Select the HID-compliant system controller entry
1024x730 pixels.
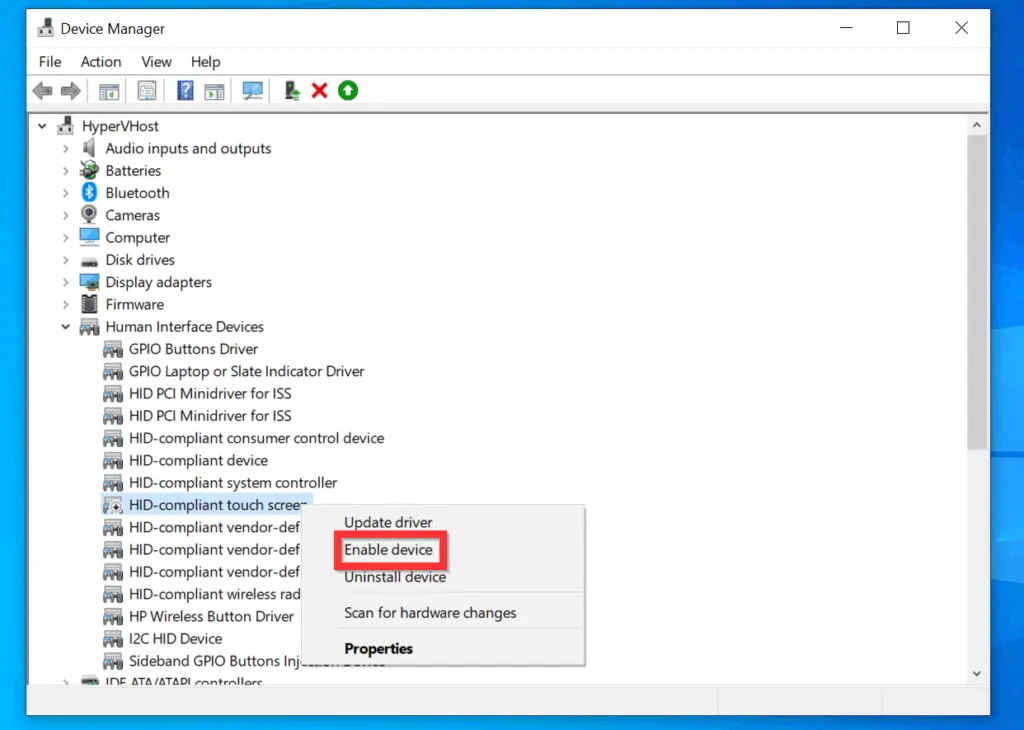232,482
